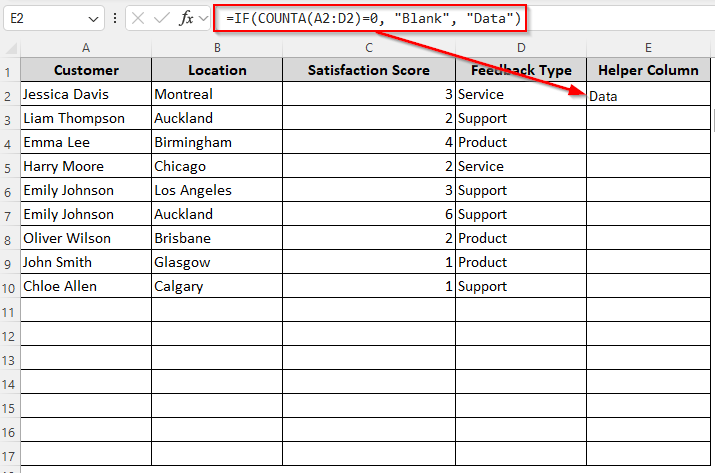Click the Select All corner triangle
Screen dimensions: 715x473
click(x=10, y=48)
